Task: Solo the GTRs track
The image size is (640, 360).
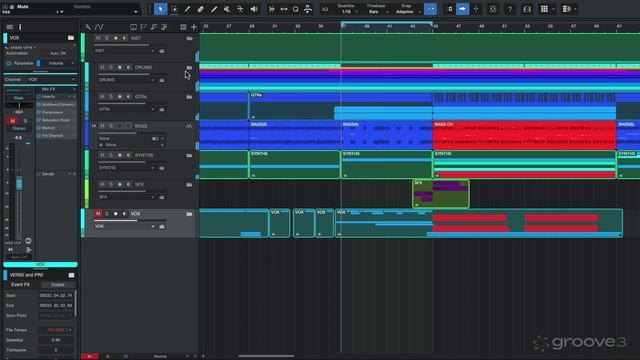Action: point(111,97)
